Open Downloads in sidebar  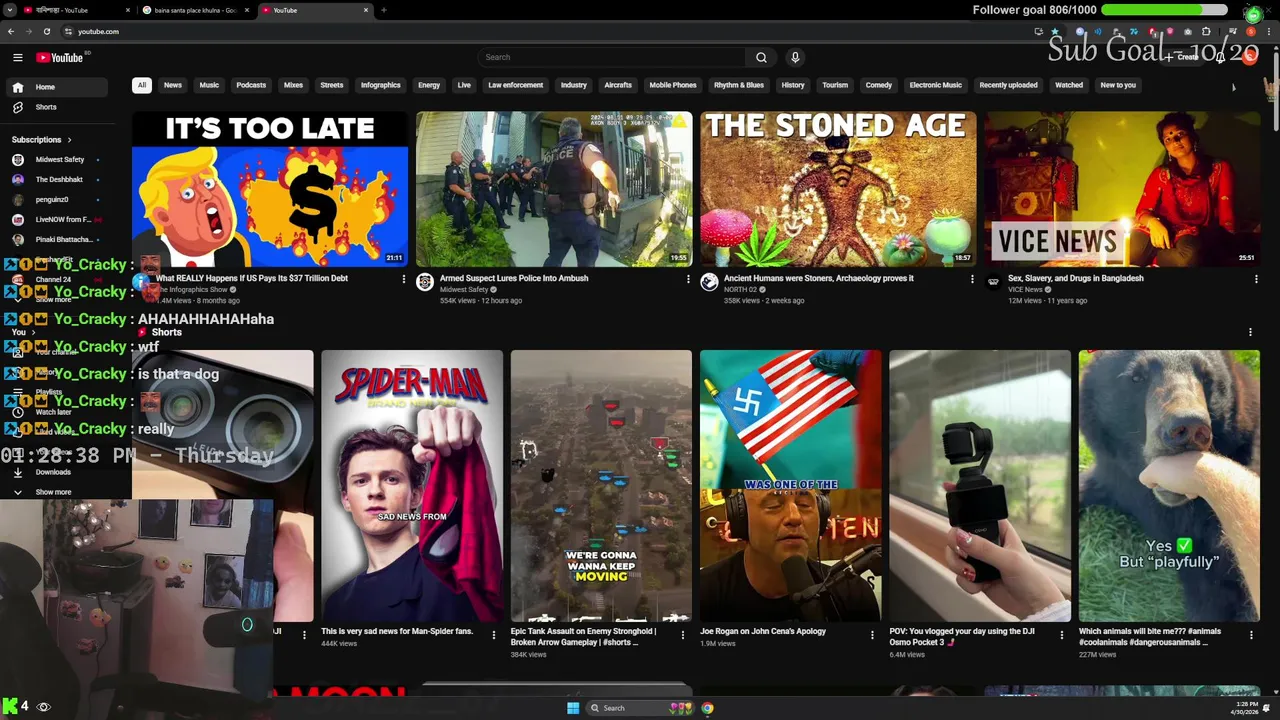coord(53,472)
